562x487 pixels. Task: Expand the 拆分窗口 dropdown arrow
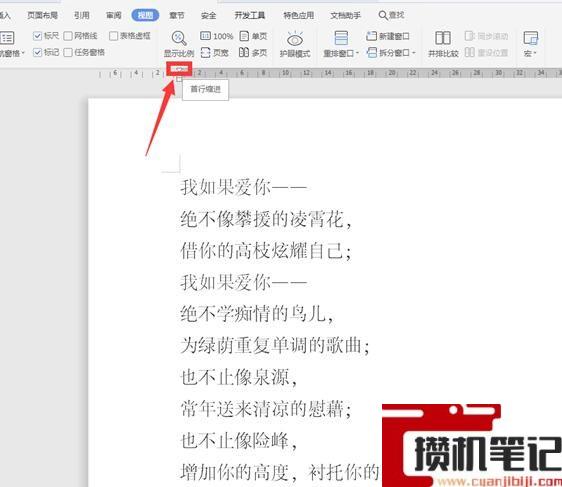tap(414, 53)
